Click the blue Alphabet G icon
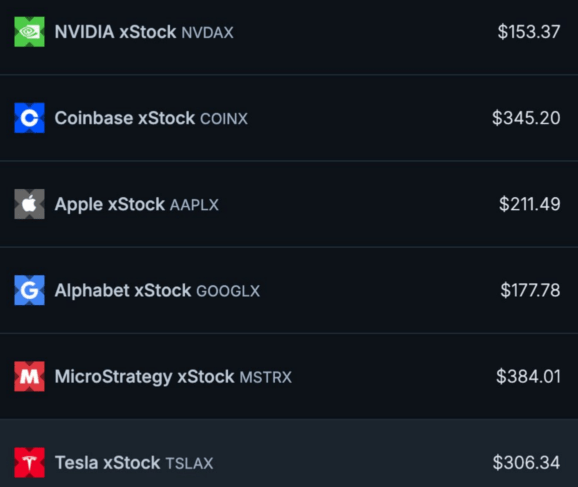 (29, 290)
